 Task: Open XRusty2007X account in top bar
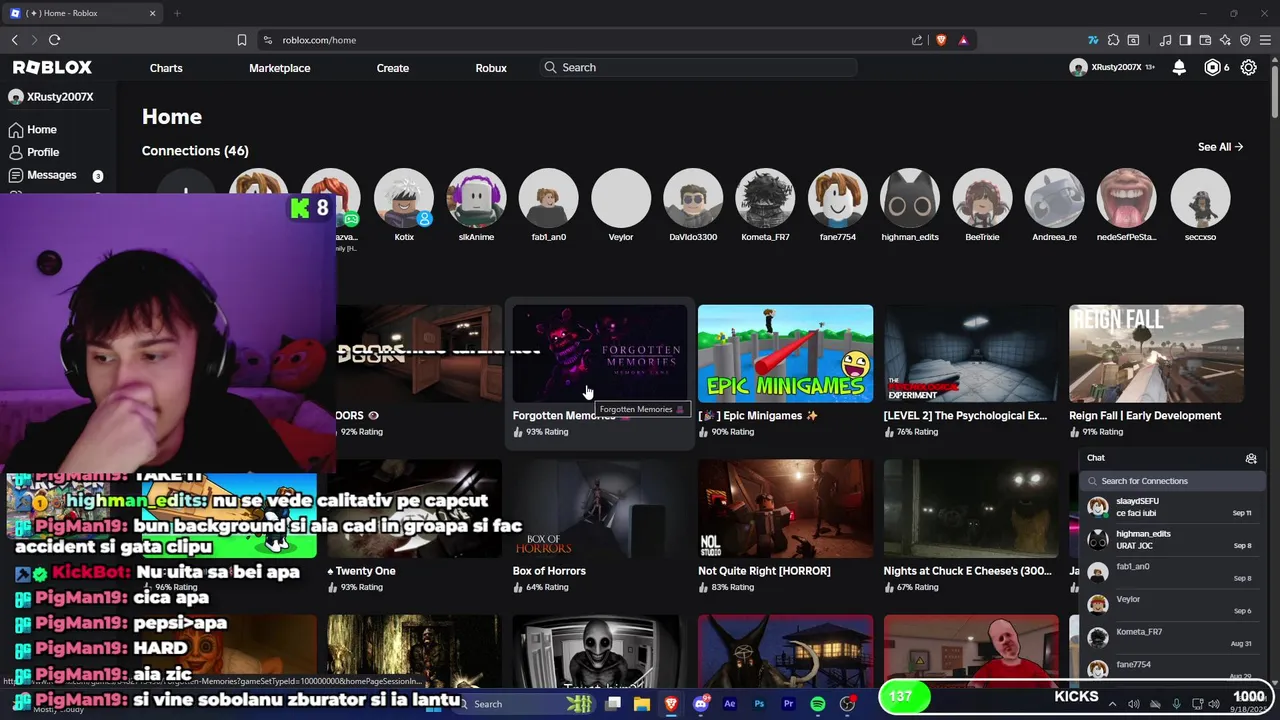[1112, 67]
